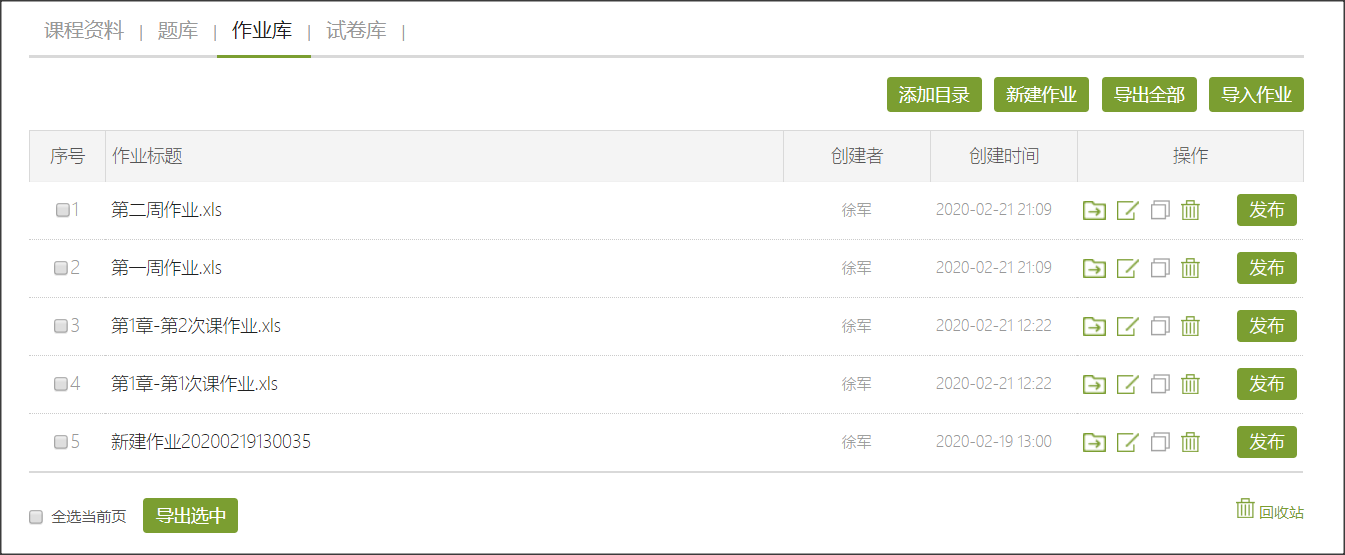This screenshot has height=555, width=1345.
Task: Switch to the 题库 tab
Action: 178,31
